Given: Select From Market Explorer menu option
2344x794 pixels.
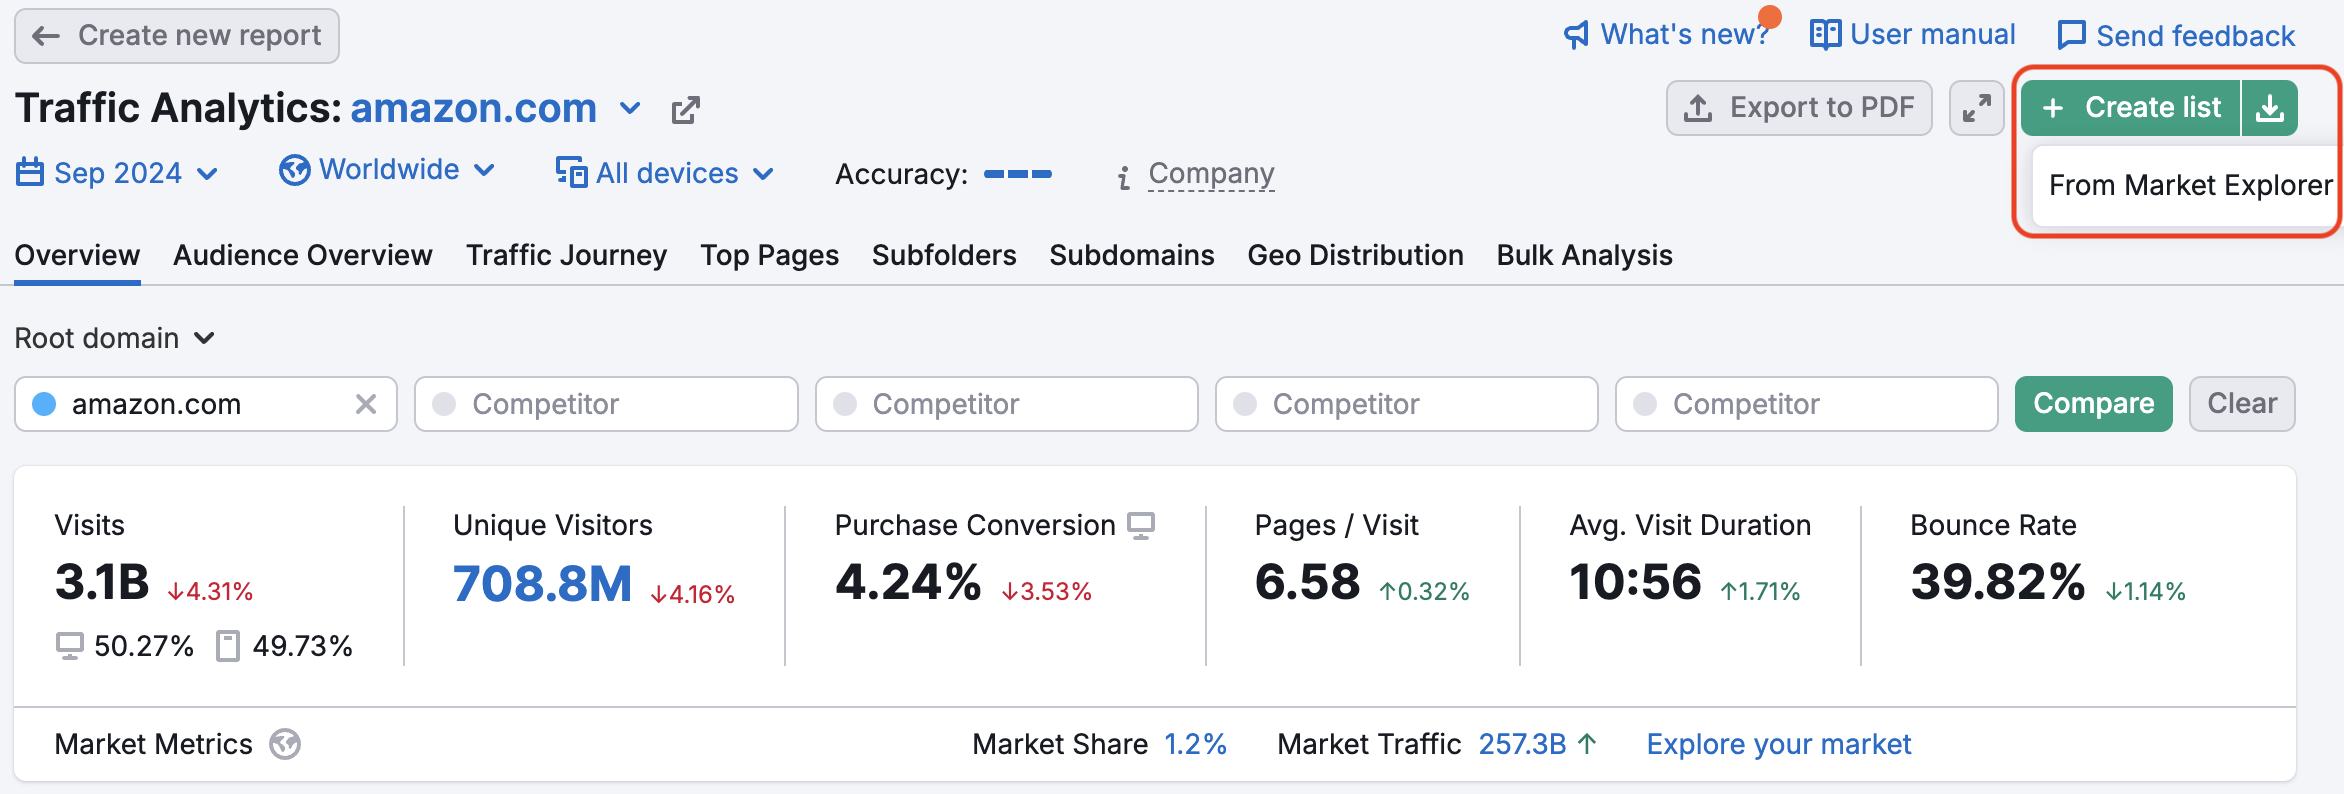Looking at the screenshot, I should (x=2190, y=186).
